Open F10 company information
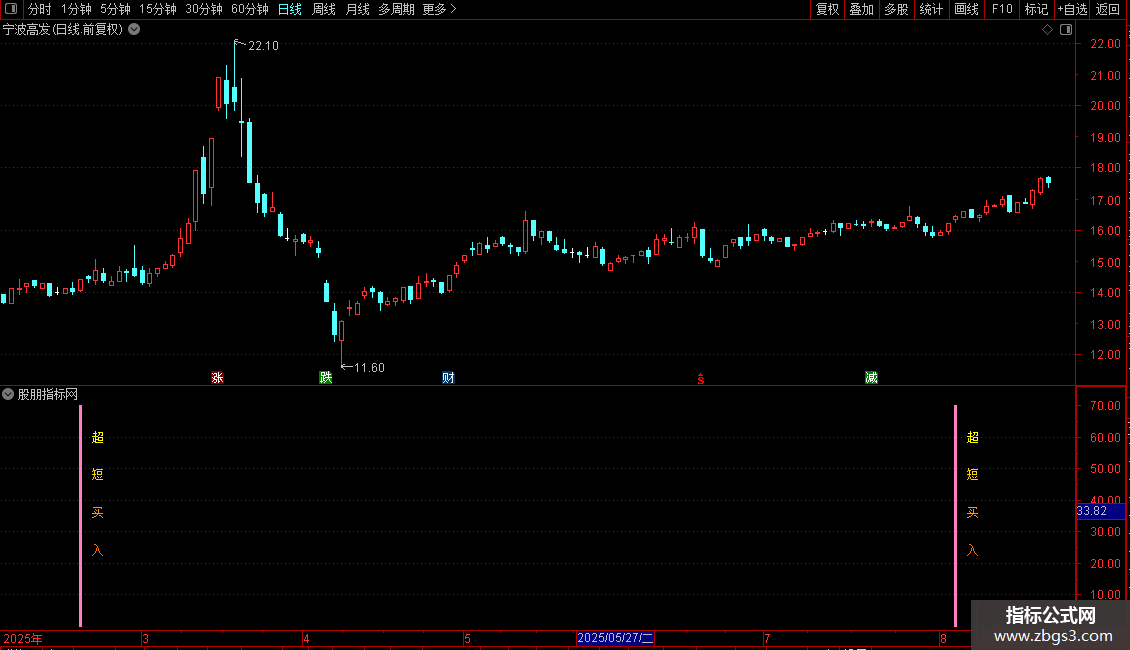1130x650 pixels. 1002,9
